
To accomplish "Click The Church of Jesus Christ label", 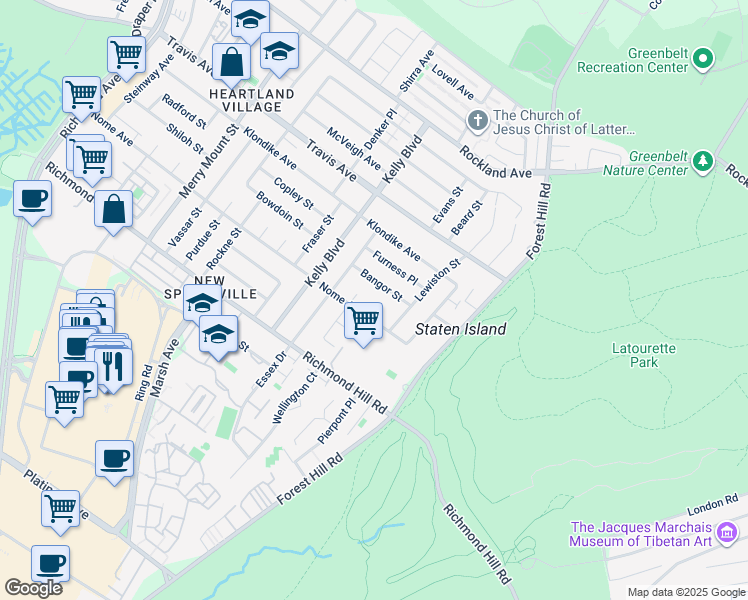I will [564, 122].
